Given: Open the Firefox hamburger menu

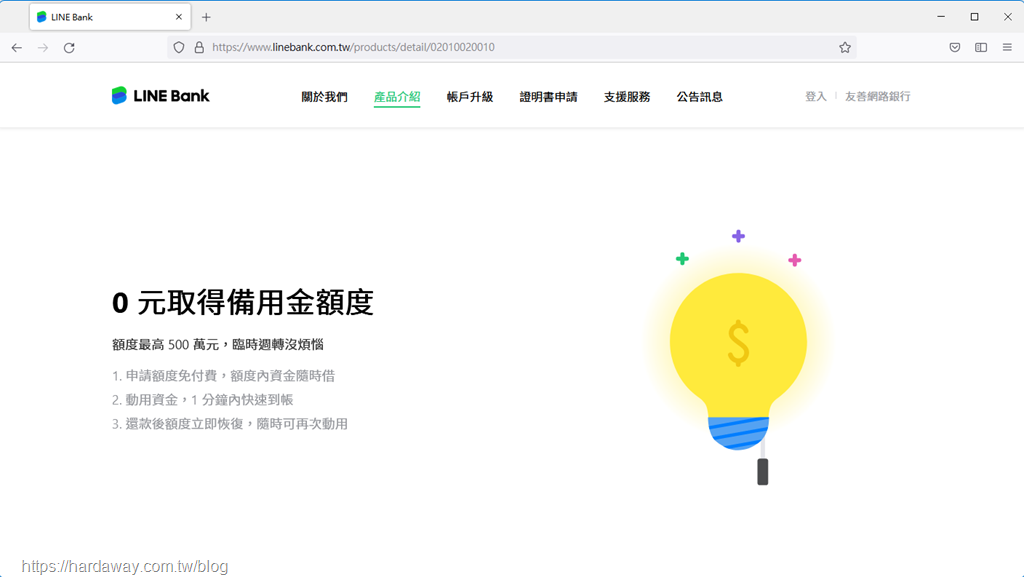Looking at the screenshot, I should [x=1007, y=47].
